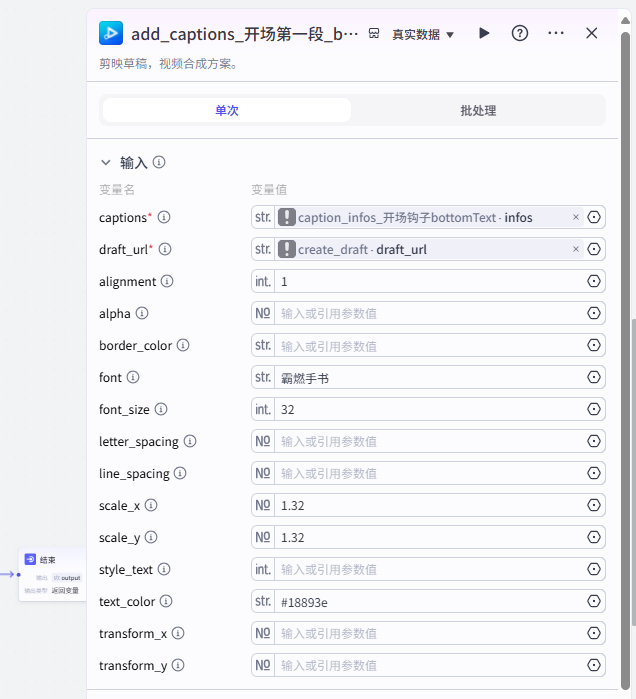Show info tooltip for letter_spacing

click(x=190, y=441)
